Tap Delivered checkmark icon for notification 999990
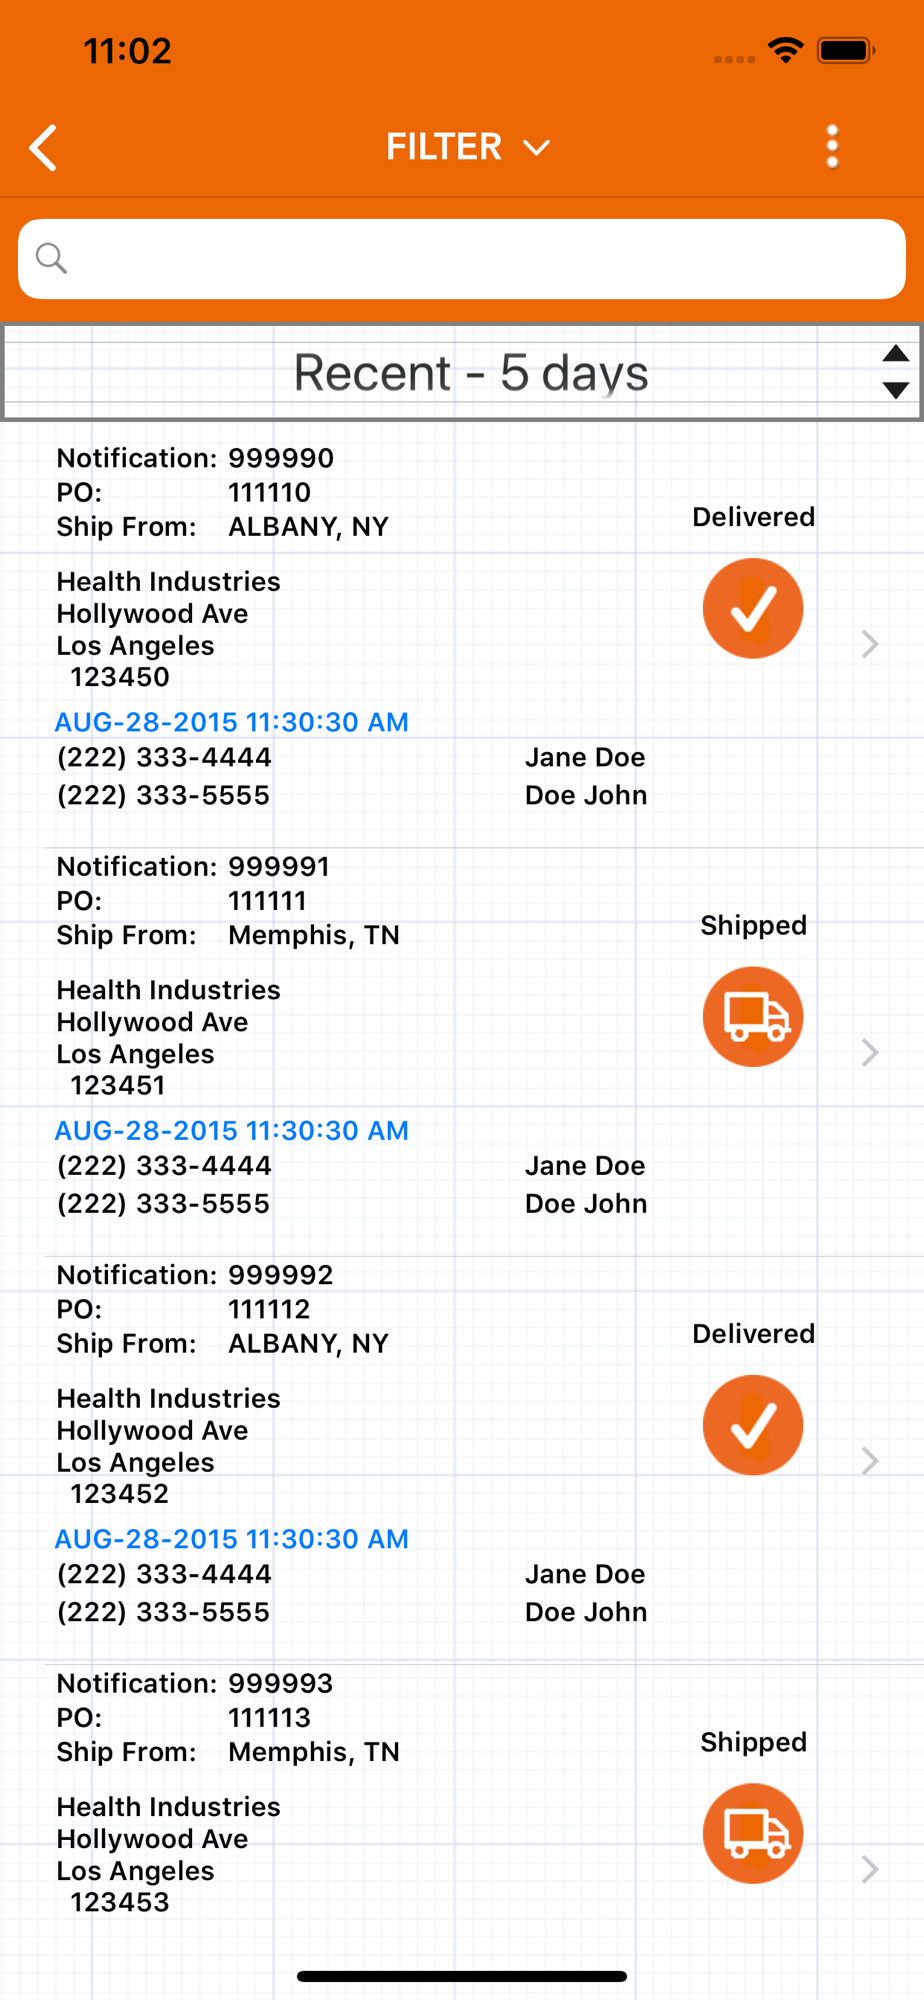This screenshot has width=924, height=2000. (753, 608)
